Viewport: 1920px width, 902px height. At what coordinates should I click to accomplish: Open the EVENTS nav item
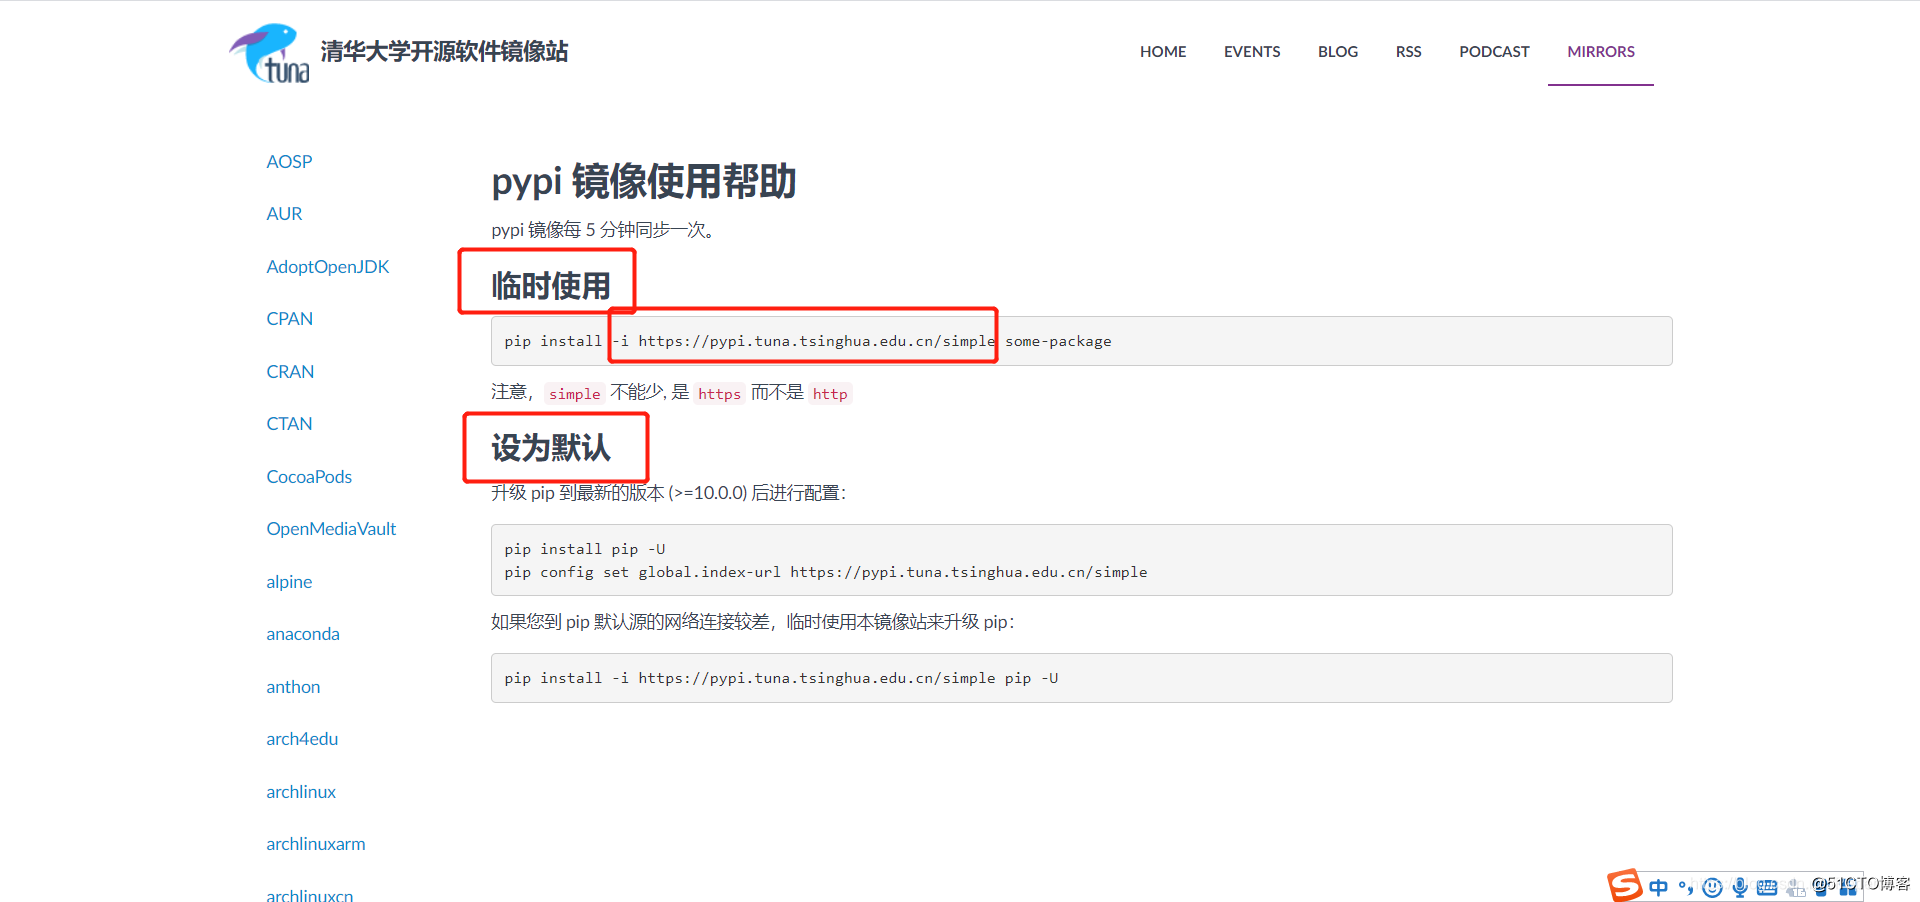[1252, 52]
